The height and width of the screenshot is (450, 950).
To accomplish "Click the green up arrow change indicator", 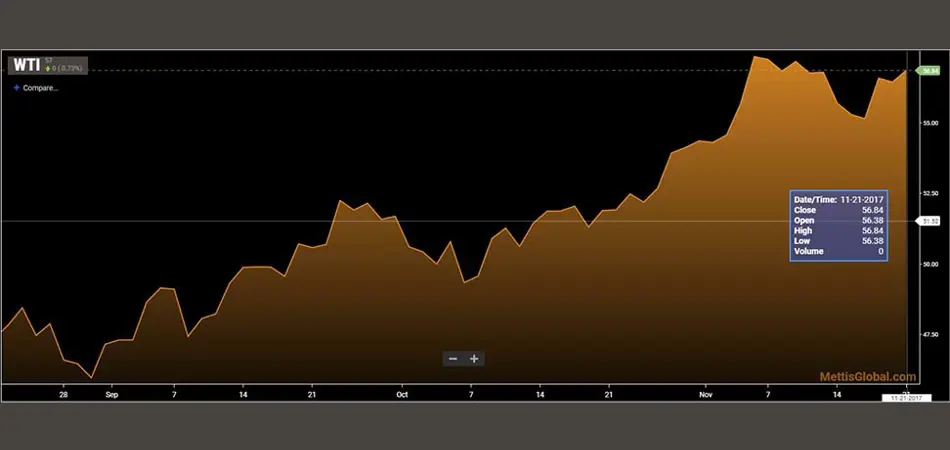I will (47, 69).
